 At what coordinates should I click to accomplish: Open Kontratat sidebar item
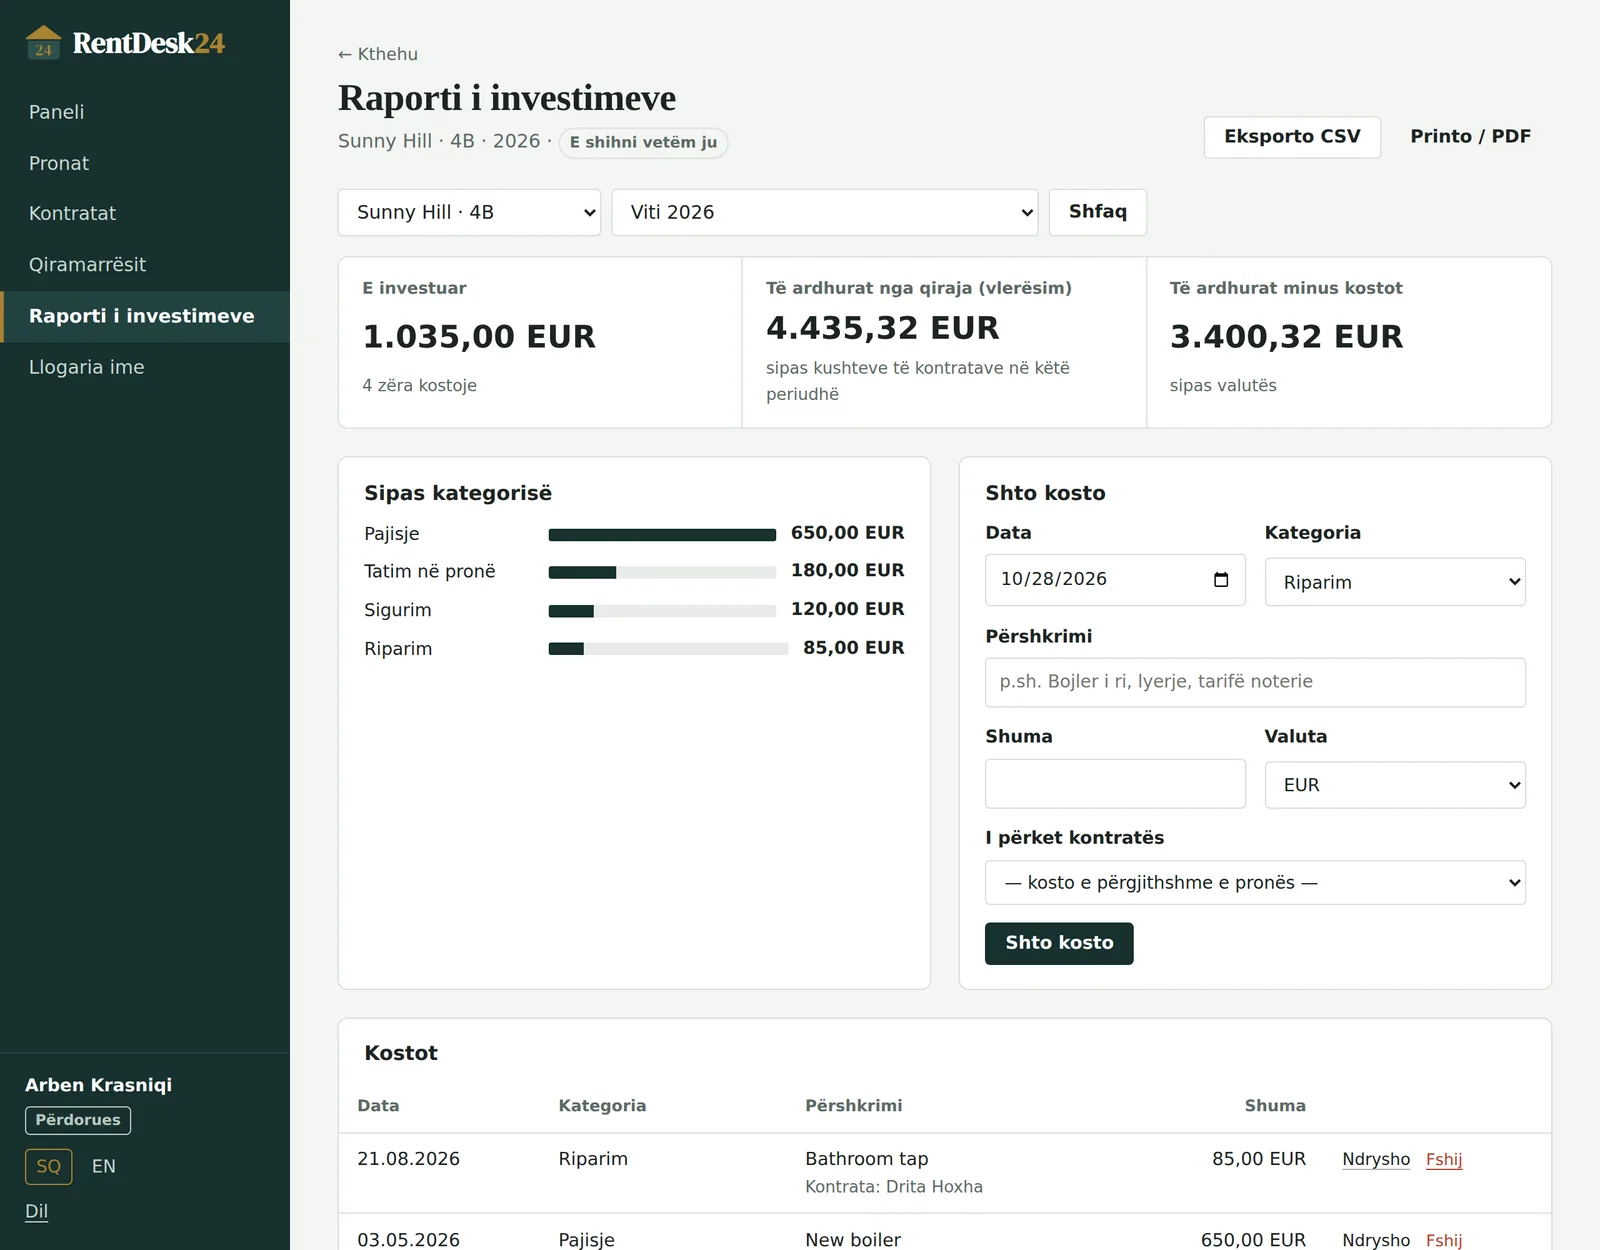click(145, 213)
